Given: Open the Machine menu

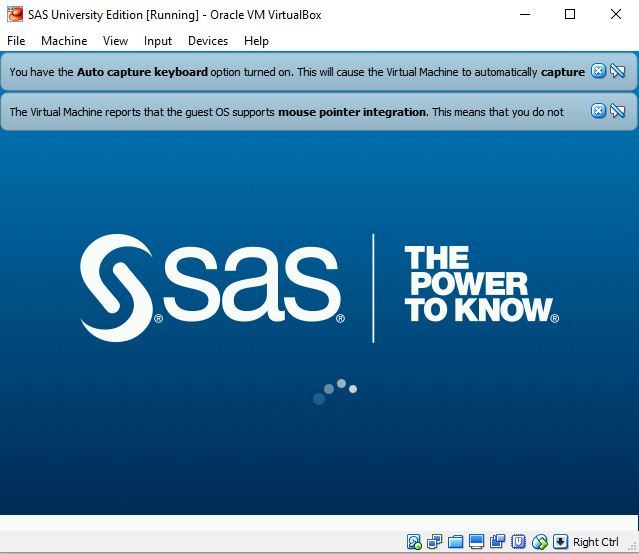Looking at the screenshot, I should (64, 41).
